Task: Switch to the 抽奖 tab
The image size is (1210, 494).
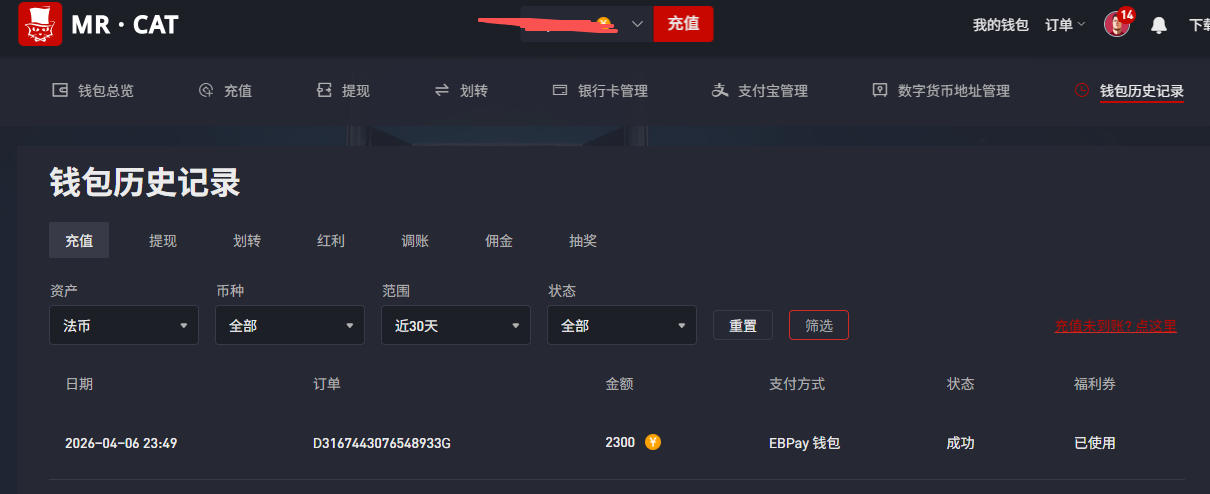Action: point(583,240)
